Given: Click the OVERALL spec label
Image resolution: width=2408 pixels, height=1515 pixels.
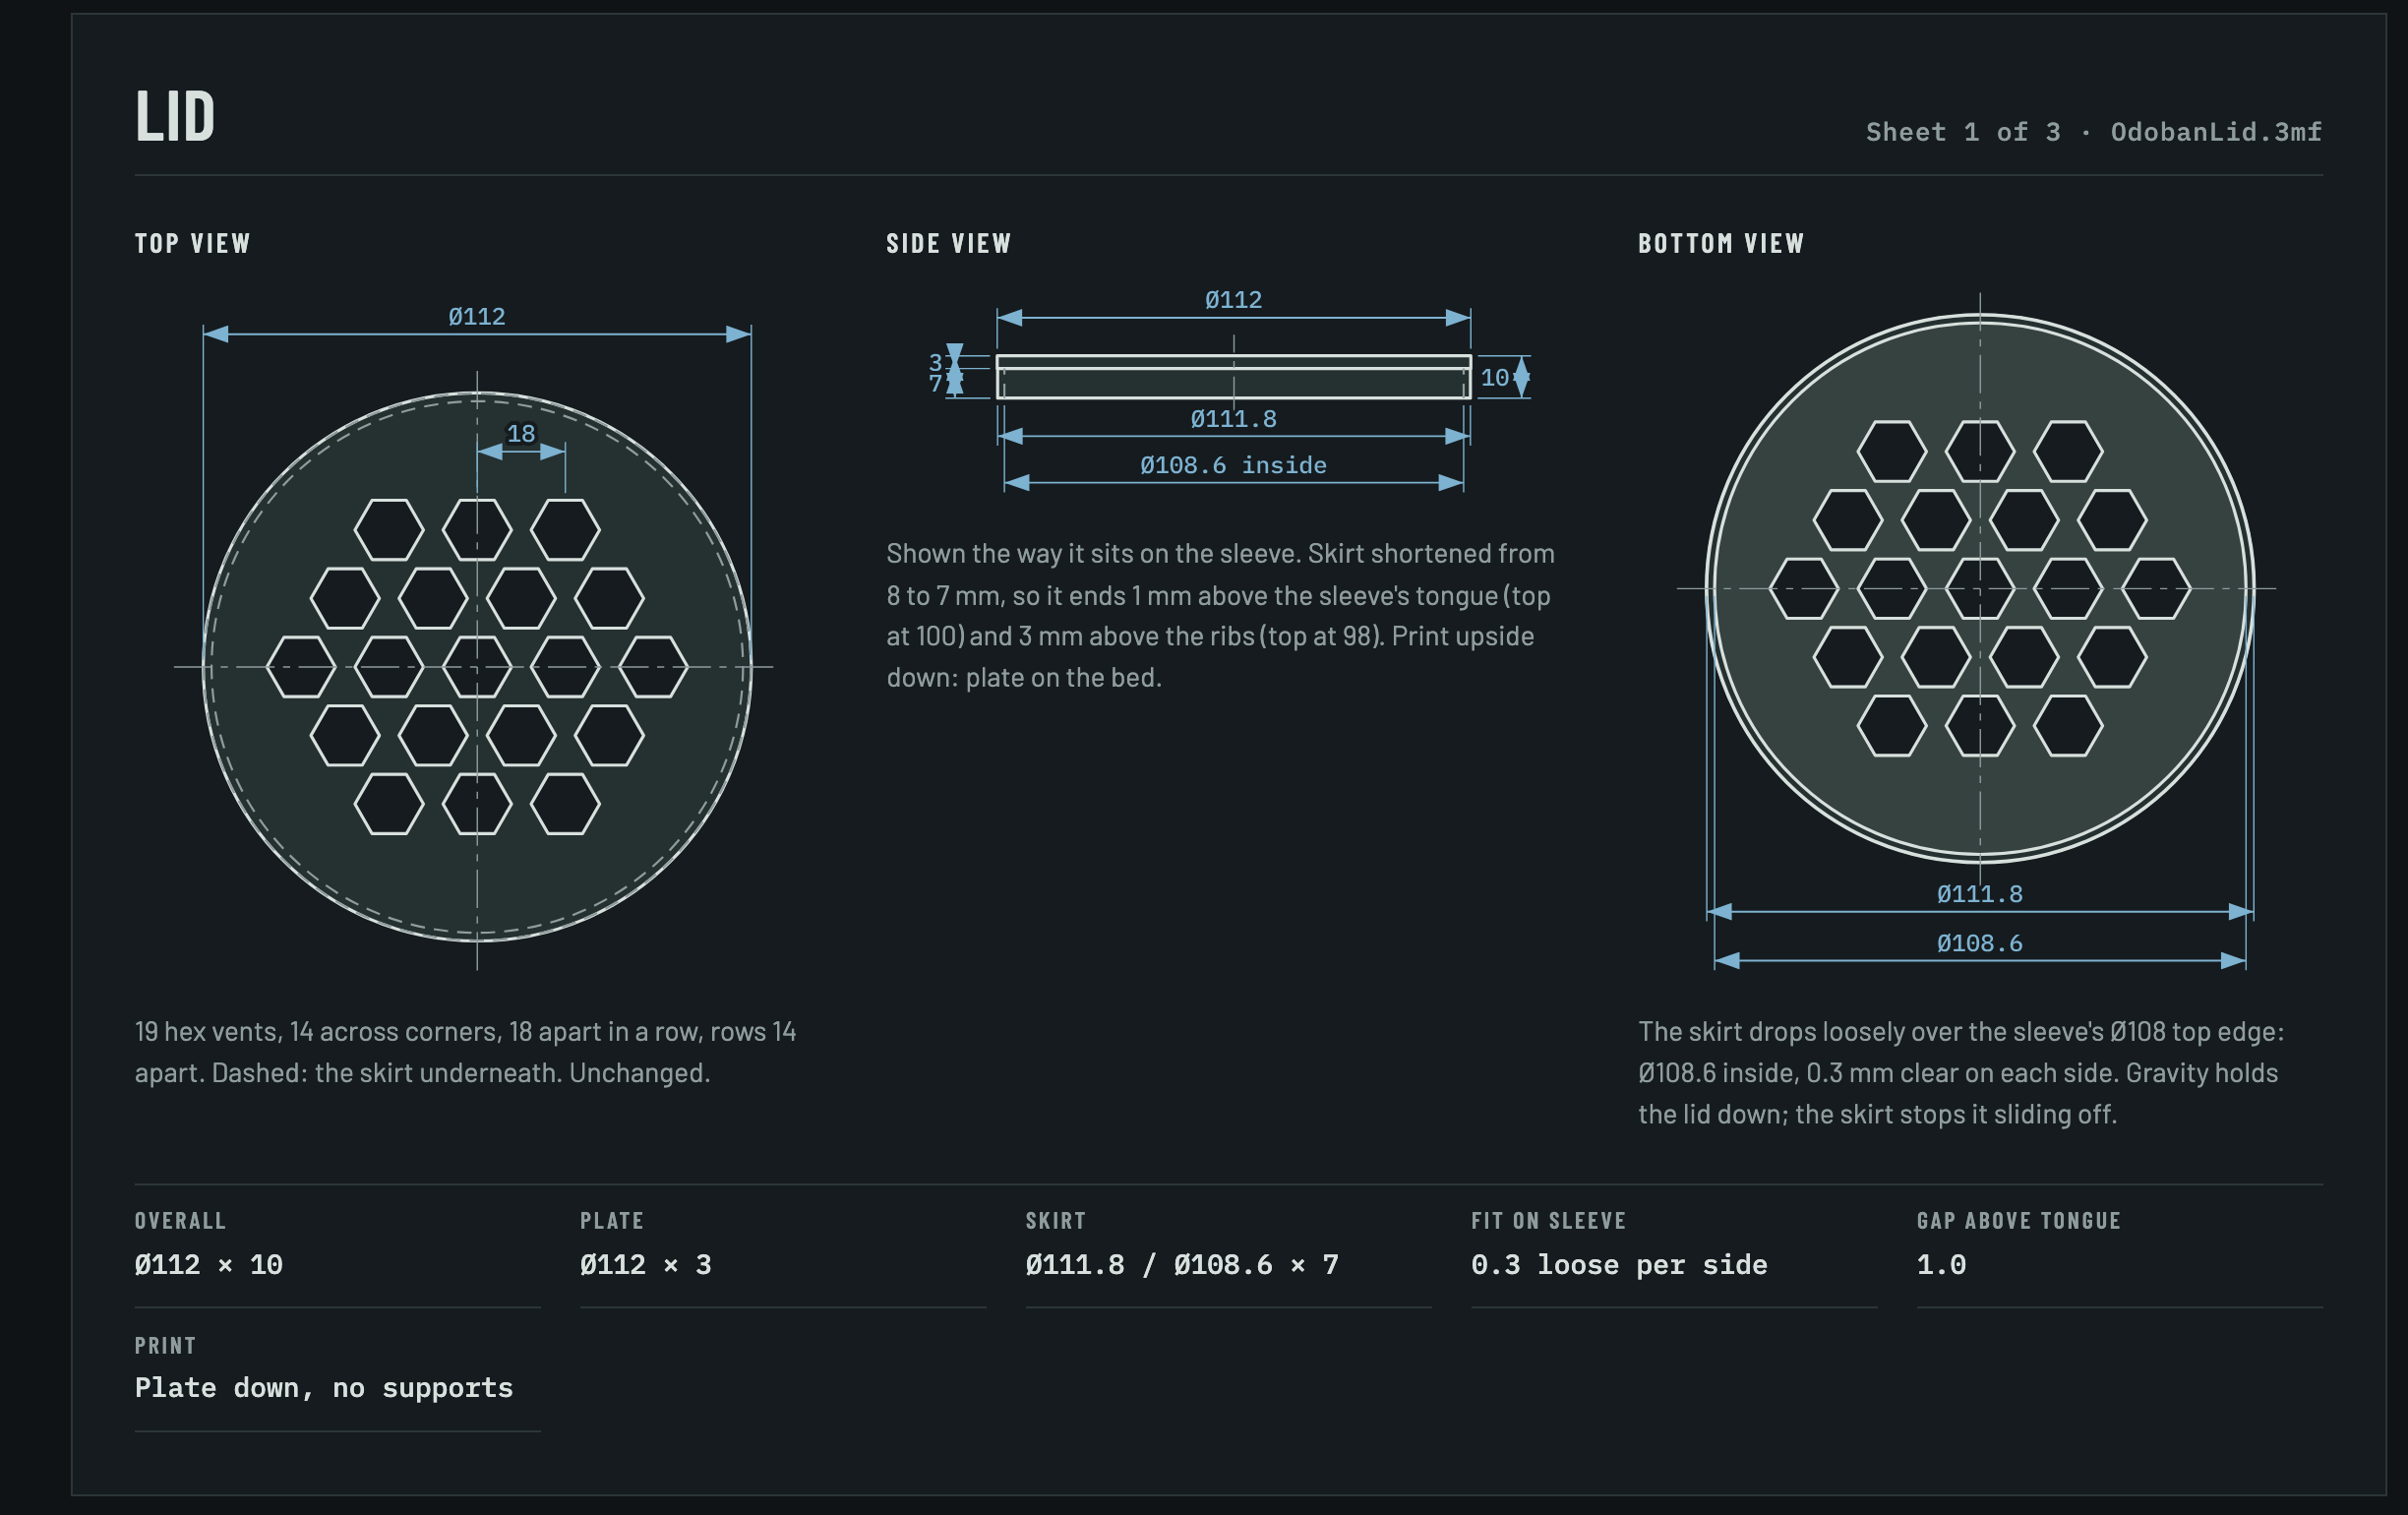Looking at the screenshot, I should (180, 1221).
